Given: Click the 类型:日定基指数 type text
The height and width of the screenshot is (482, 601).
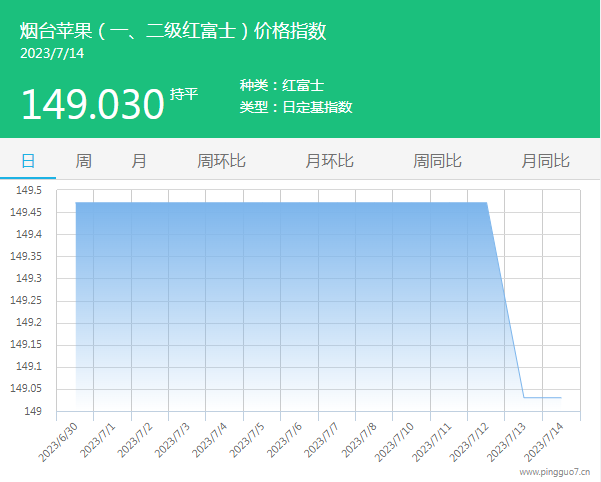Looking at the screenshot, I should 296,107.
